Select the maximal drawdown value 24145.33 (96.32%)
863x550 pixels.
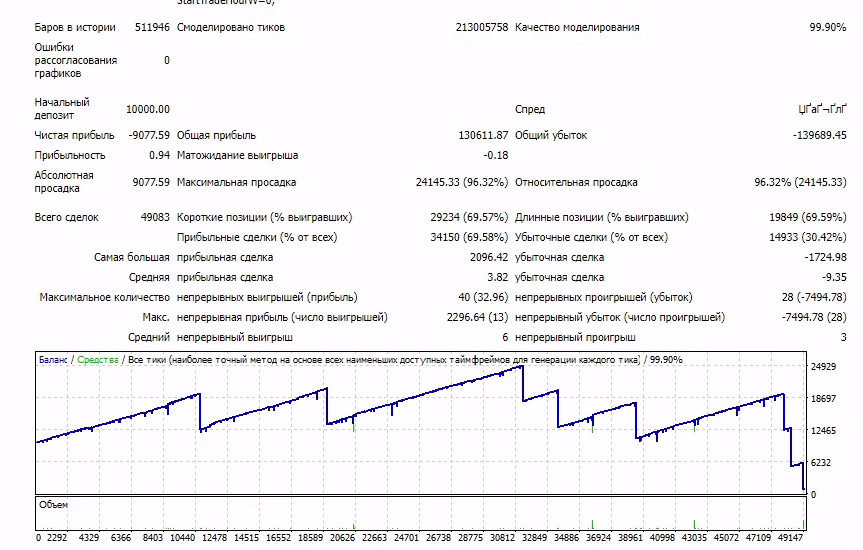[462, 182]
